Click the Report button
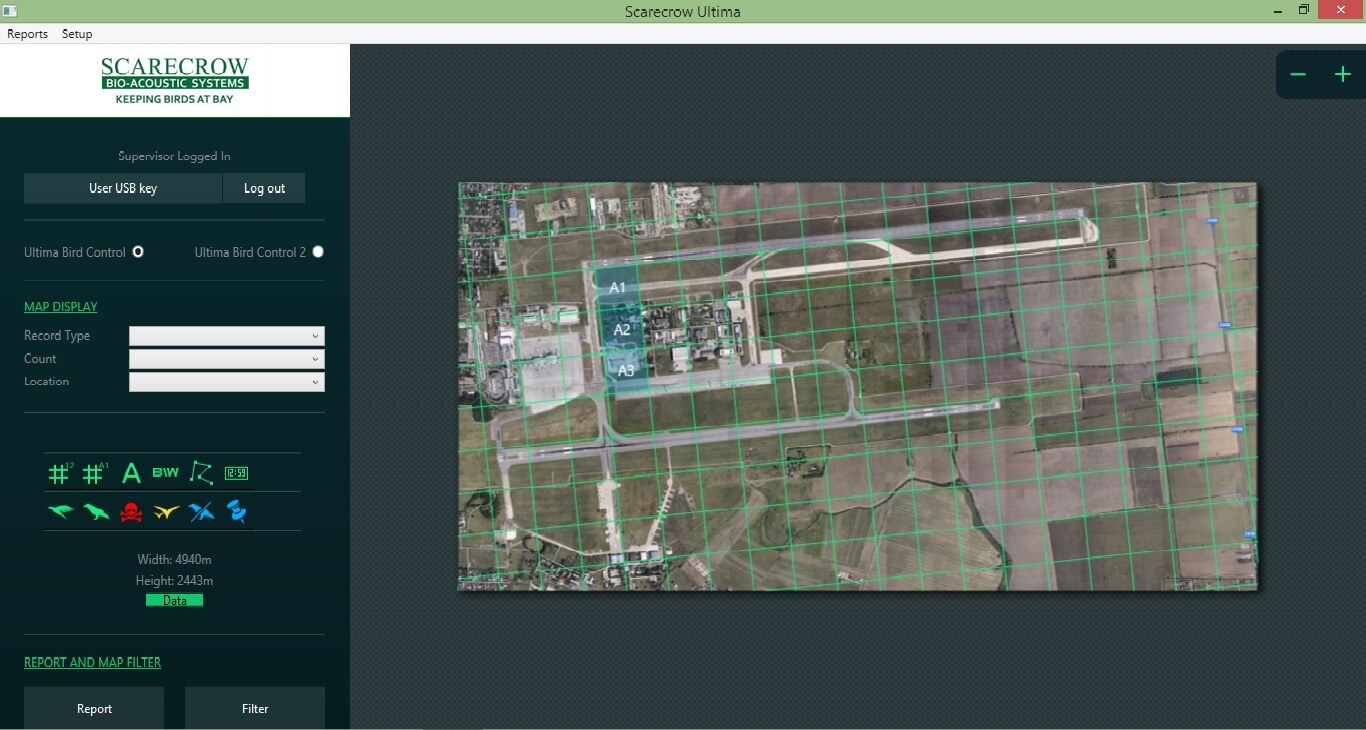Image resolution: width=1366 pixels, height=730 pixels. pyautogui.click(x=94, y=708)
